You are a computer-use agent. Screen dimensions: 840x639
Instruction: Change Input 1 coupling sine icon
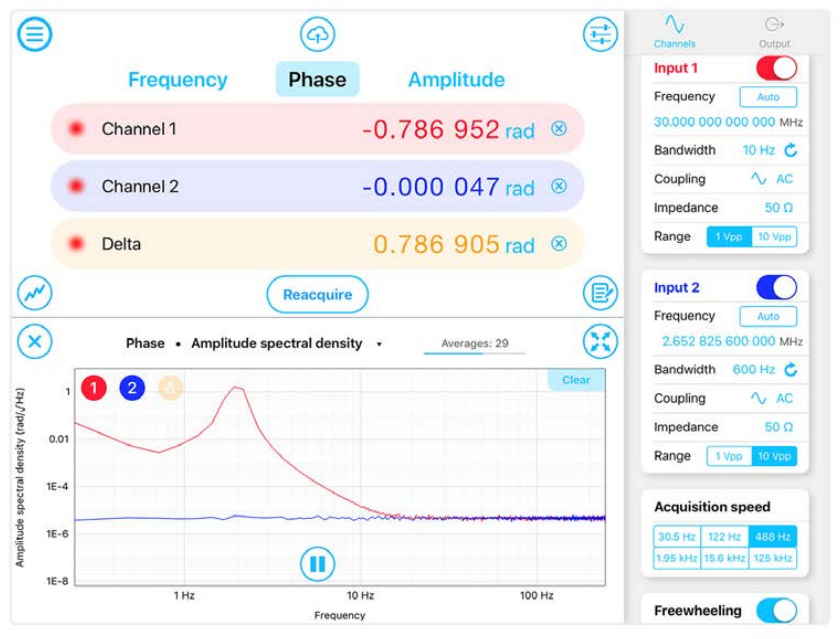(x=758, y=179)
